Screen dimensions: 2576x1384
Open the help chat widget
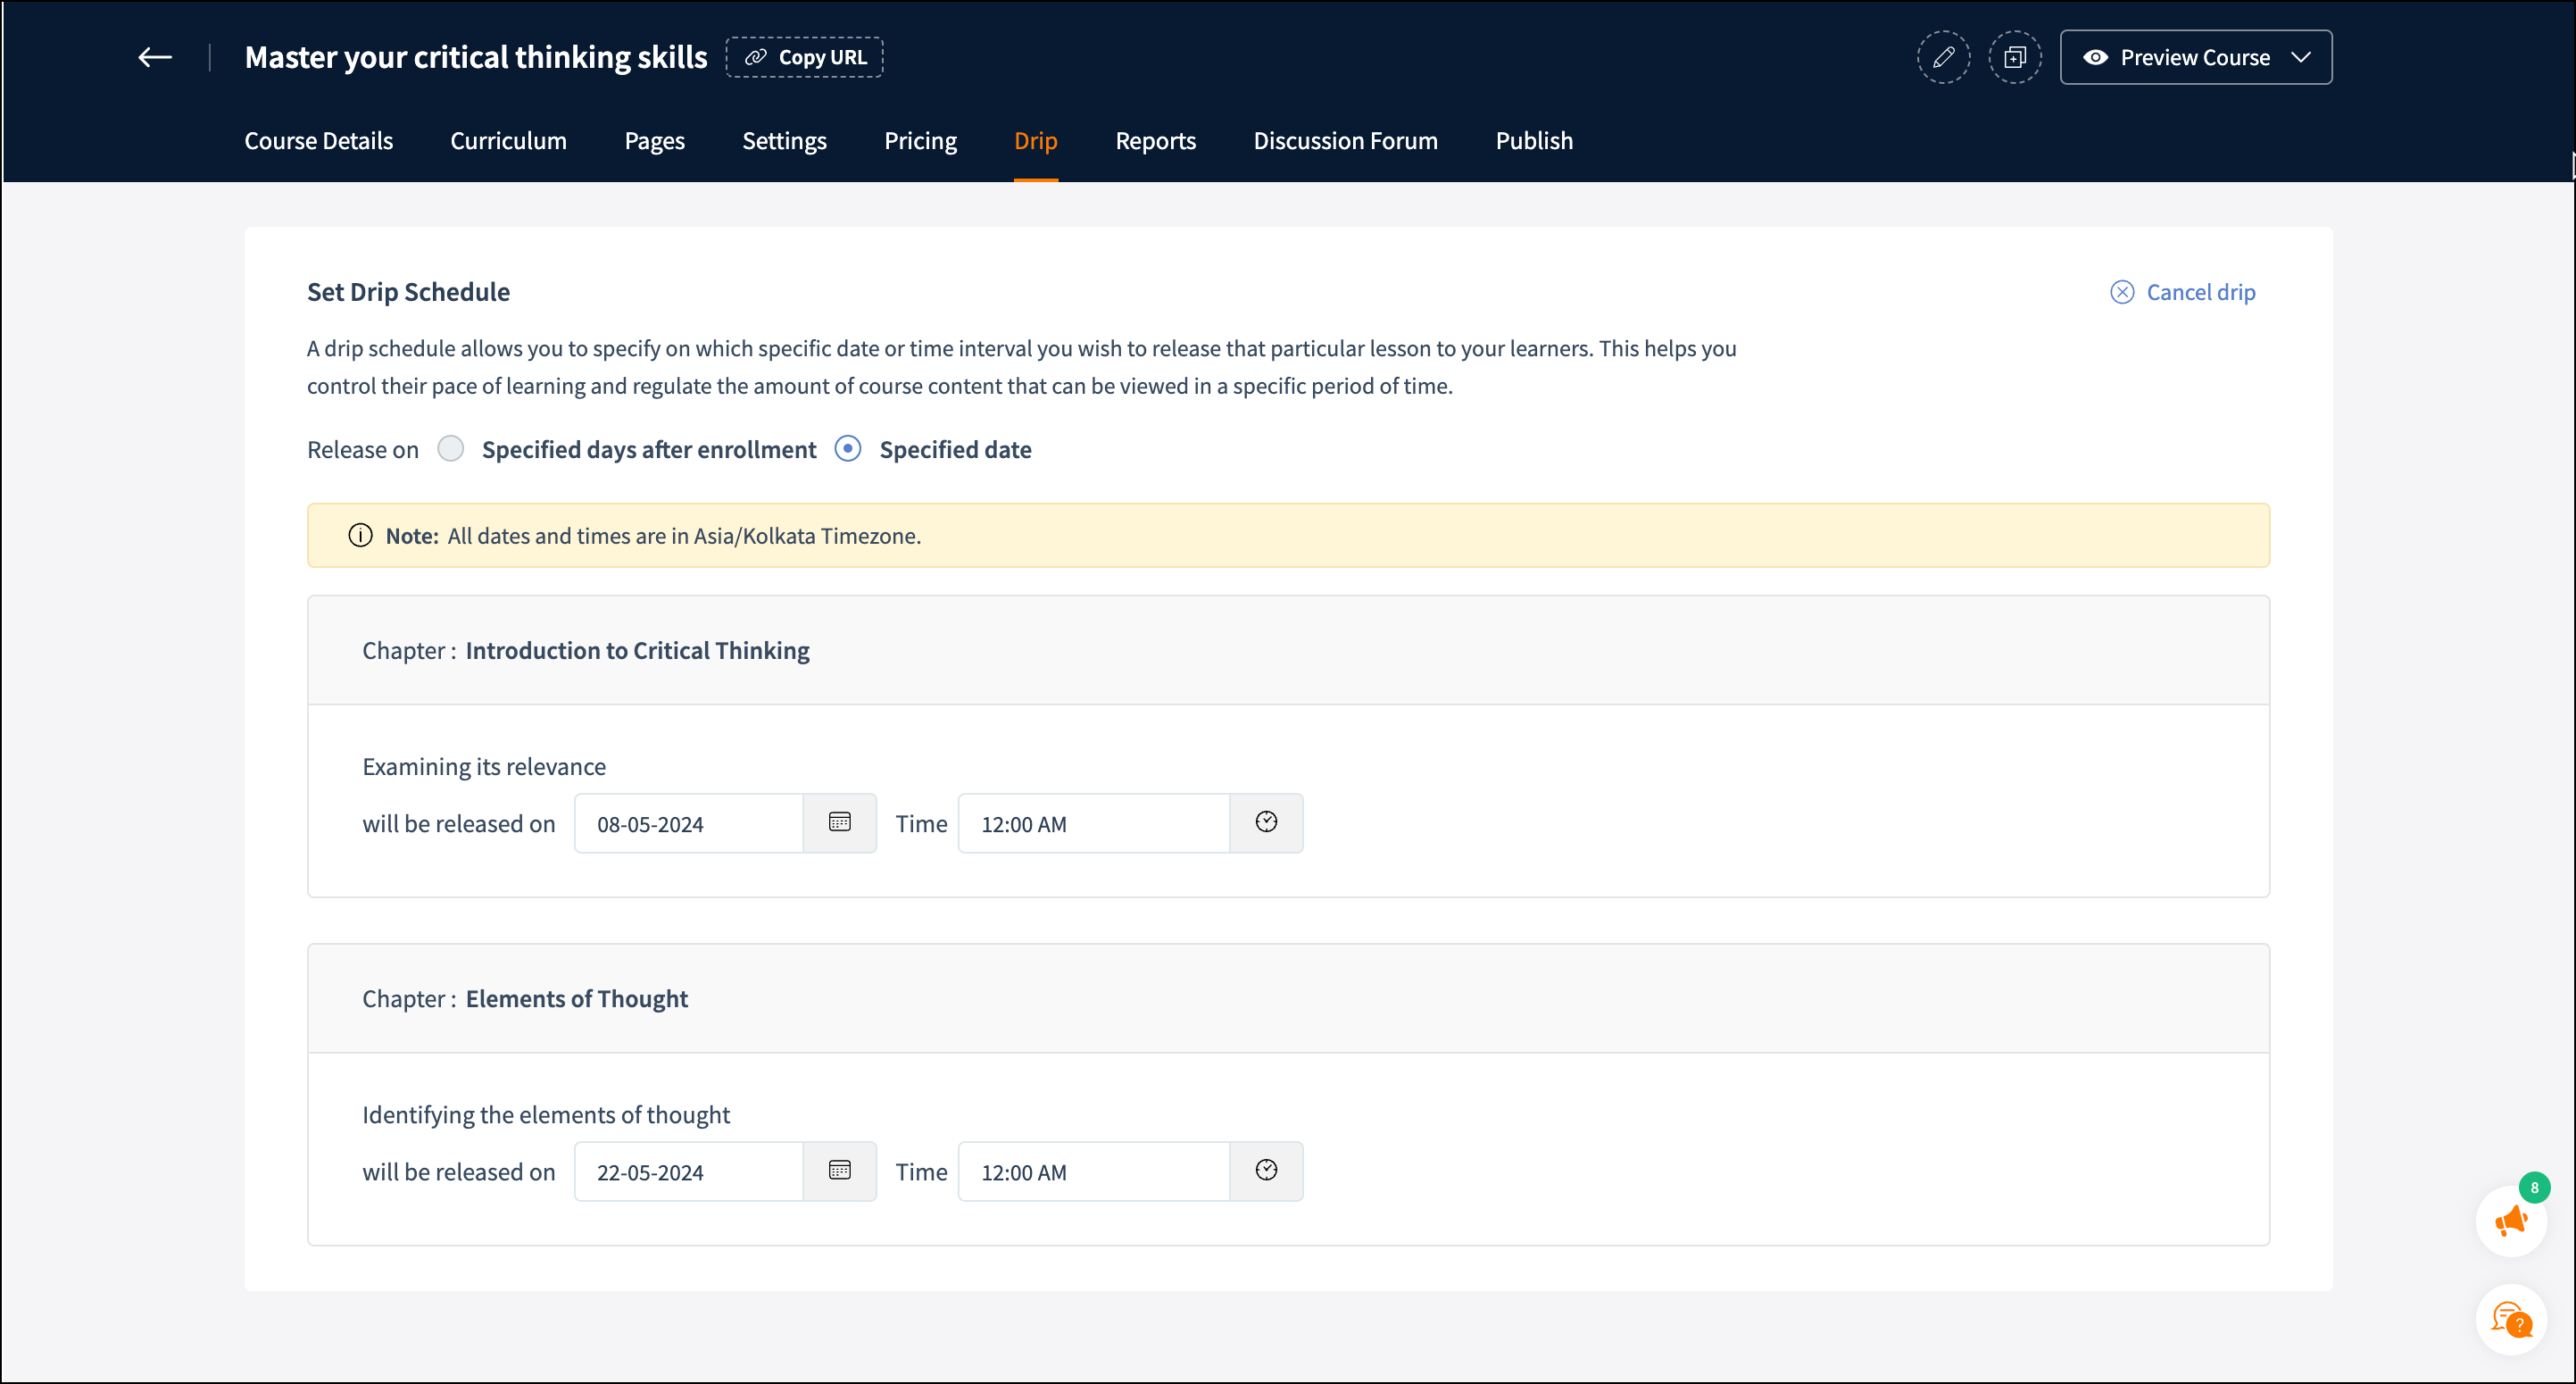pyautogui.click(x=2511, y=1320)
